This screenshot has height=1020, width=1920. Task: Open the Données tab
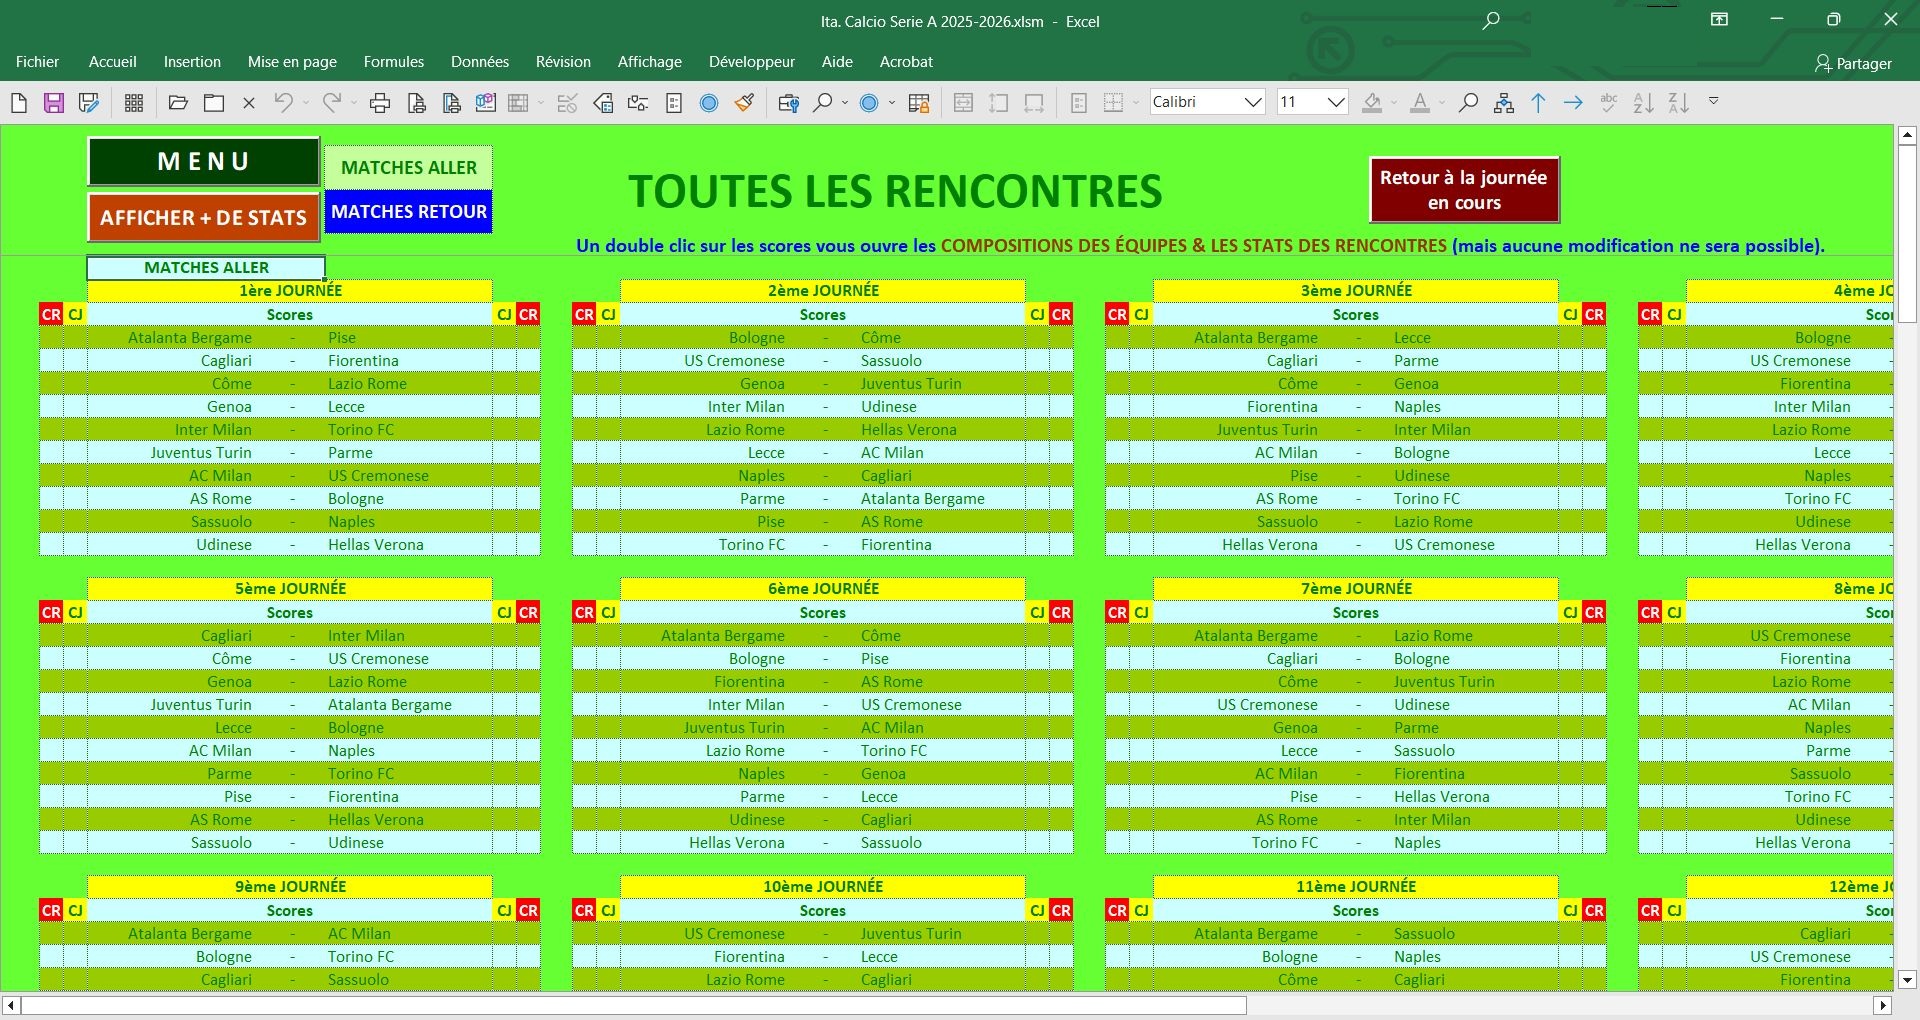pyautogui.click(x=480, y=62)
